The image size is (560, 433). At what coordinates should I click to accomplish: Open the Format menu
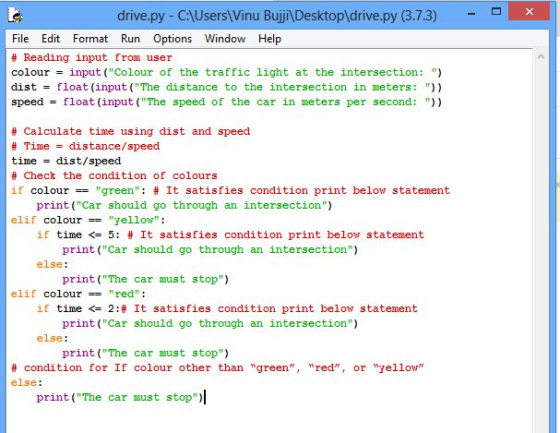(x=90, y=39)
